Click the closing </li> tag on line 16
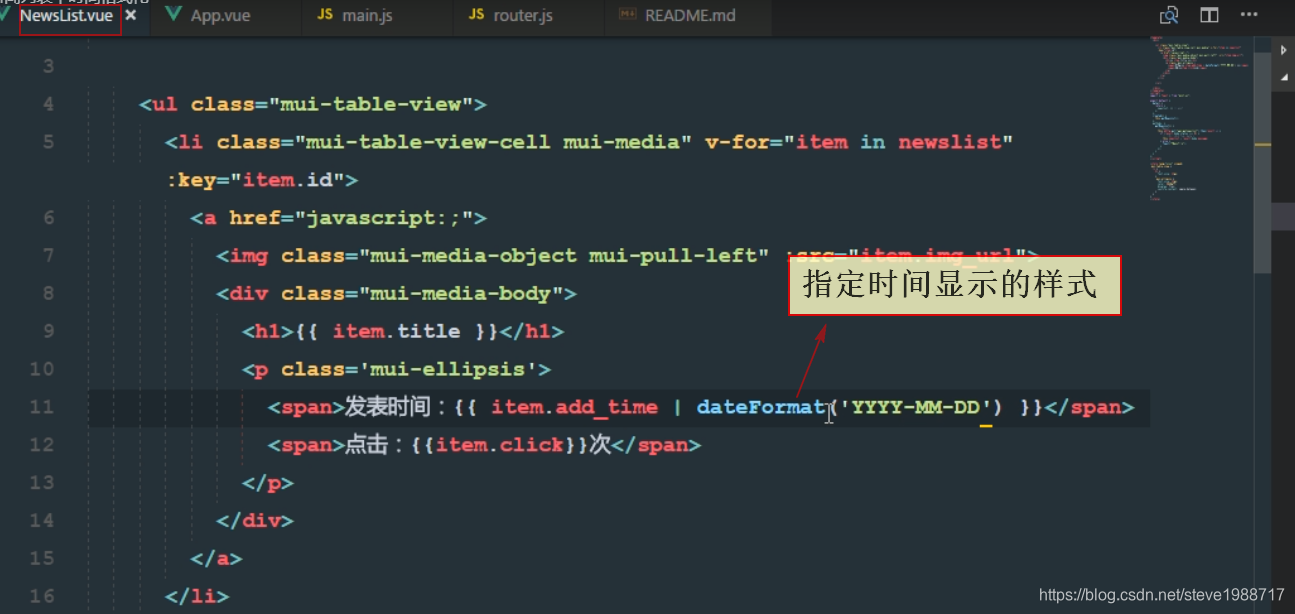Screen dimensions: 1295x614 (197, 596)
